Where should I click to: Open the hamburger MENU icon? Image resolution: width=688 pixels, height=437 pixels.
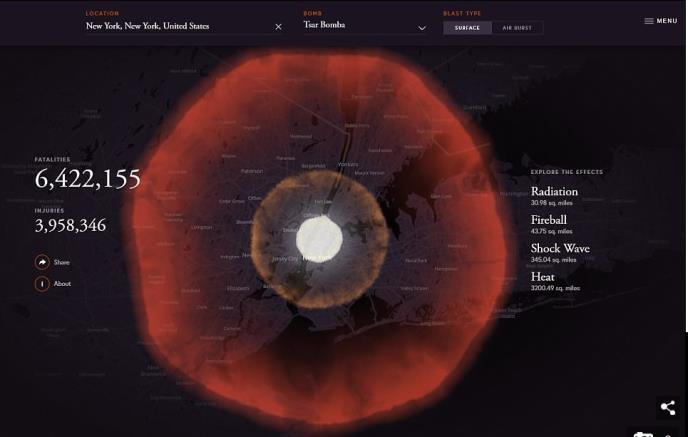[649, 21]
